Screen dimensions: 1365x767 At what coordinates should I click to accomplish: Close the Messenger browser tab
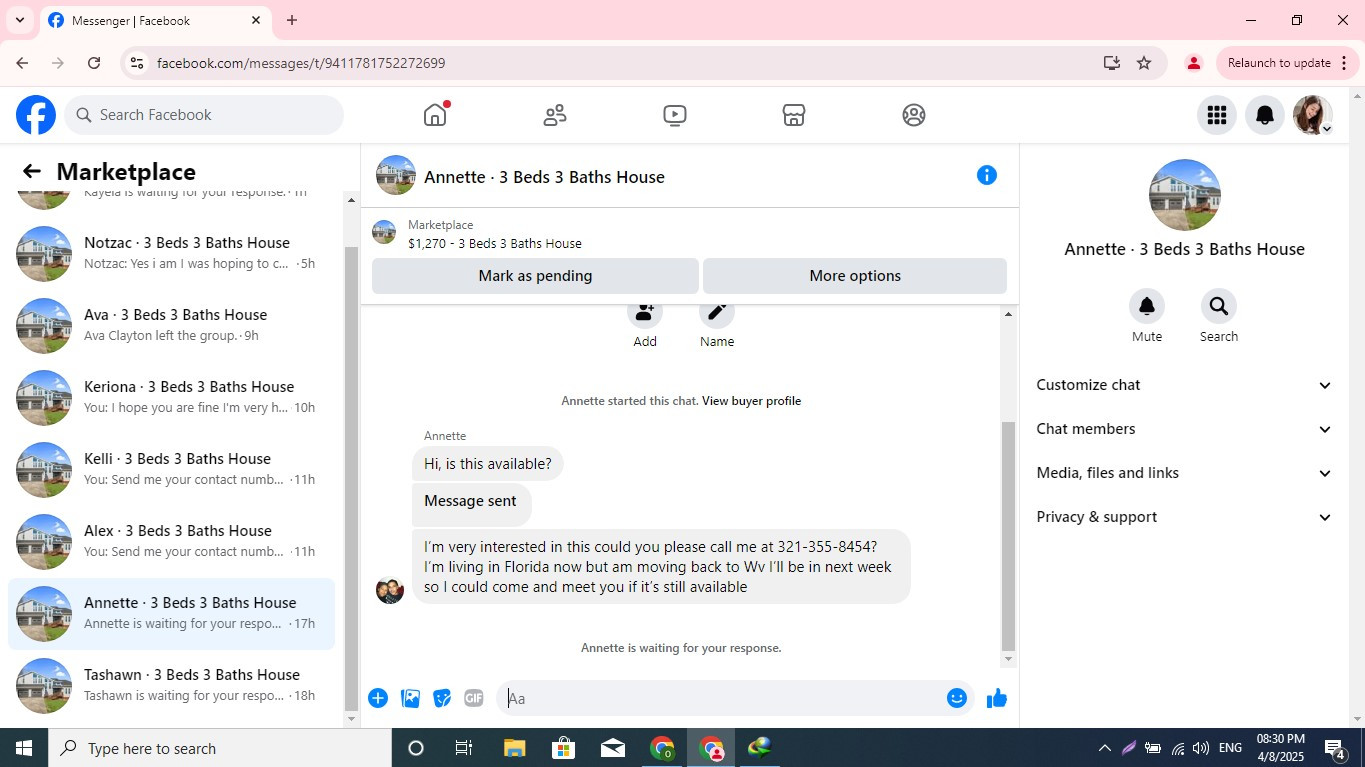pos(255,20)
